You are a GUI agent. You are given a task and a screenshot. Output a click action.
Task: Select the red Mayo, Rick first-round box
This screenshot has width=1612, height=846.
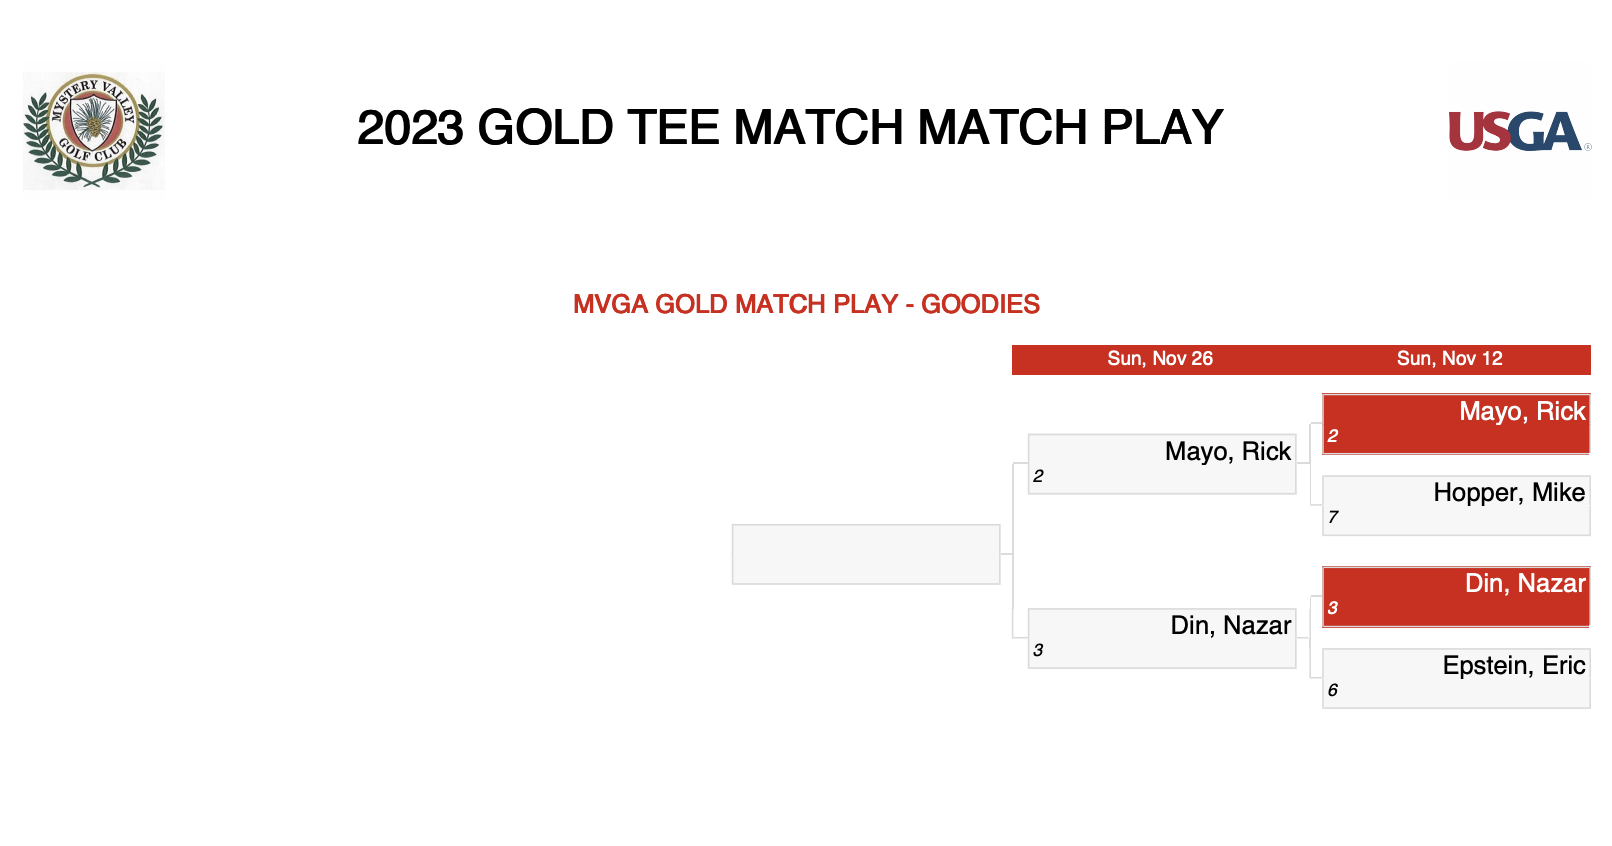pyautogui.click(x=1456, y=424)
